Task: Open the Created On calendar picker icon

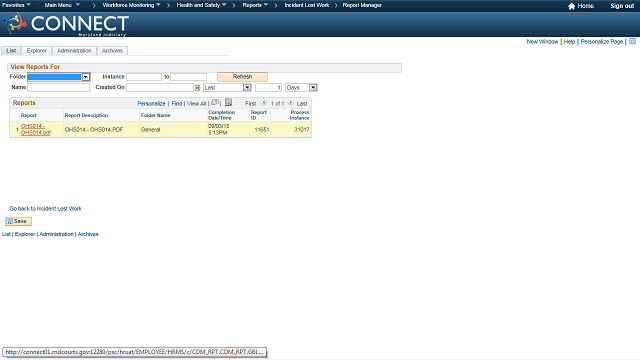Action: [198, 88]
